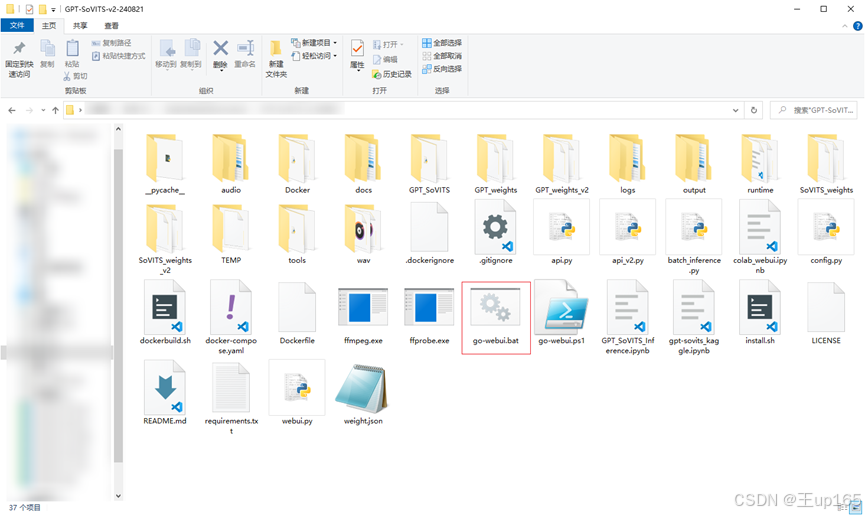Select the ffmpeg.exe executable

pos(363,313)
